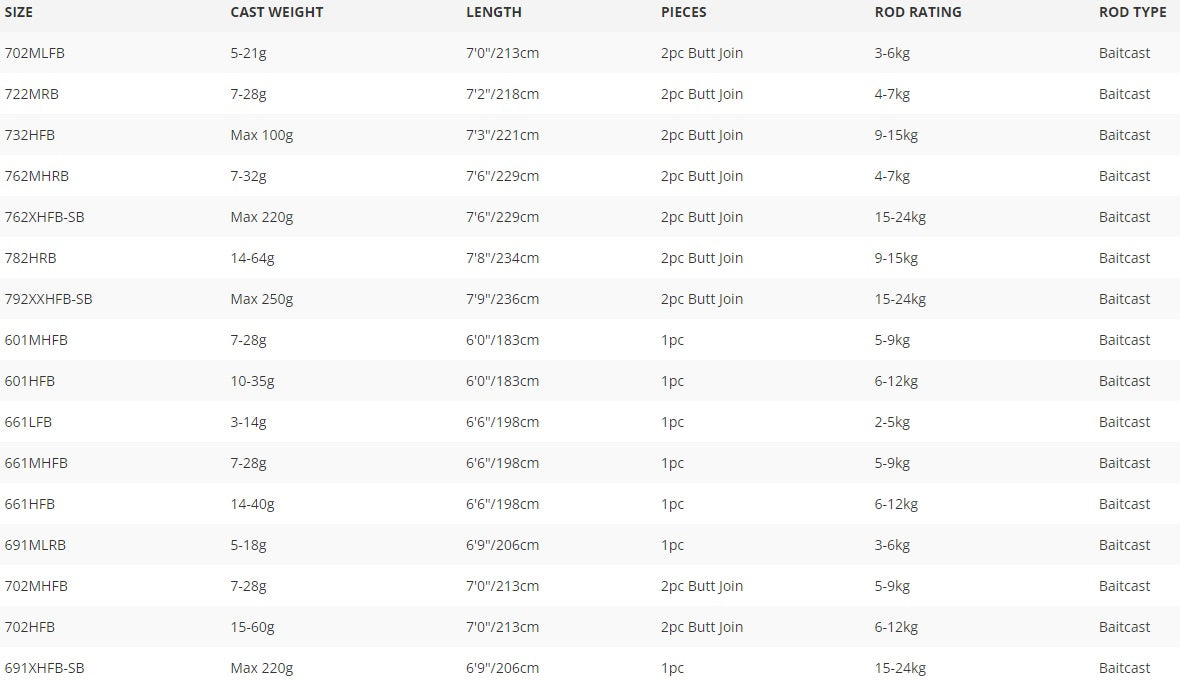Click the ROD TYPE column header

click(x=1133, y=12)
